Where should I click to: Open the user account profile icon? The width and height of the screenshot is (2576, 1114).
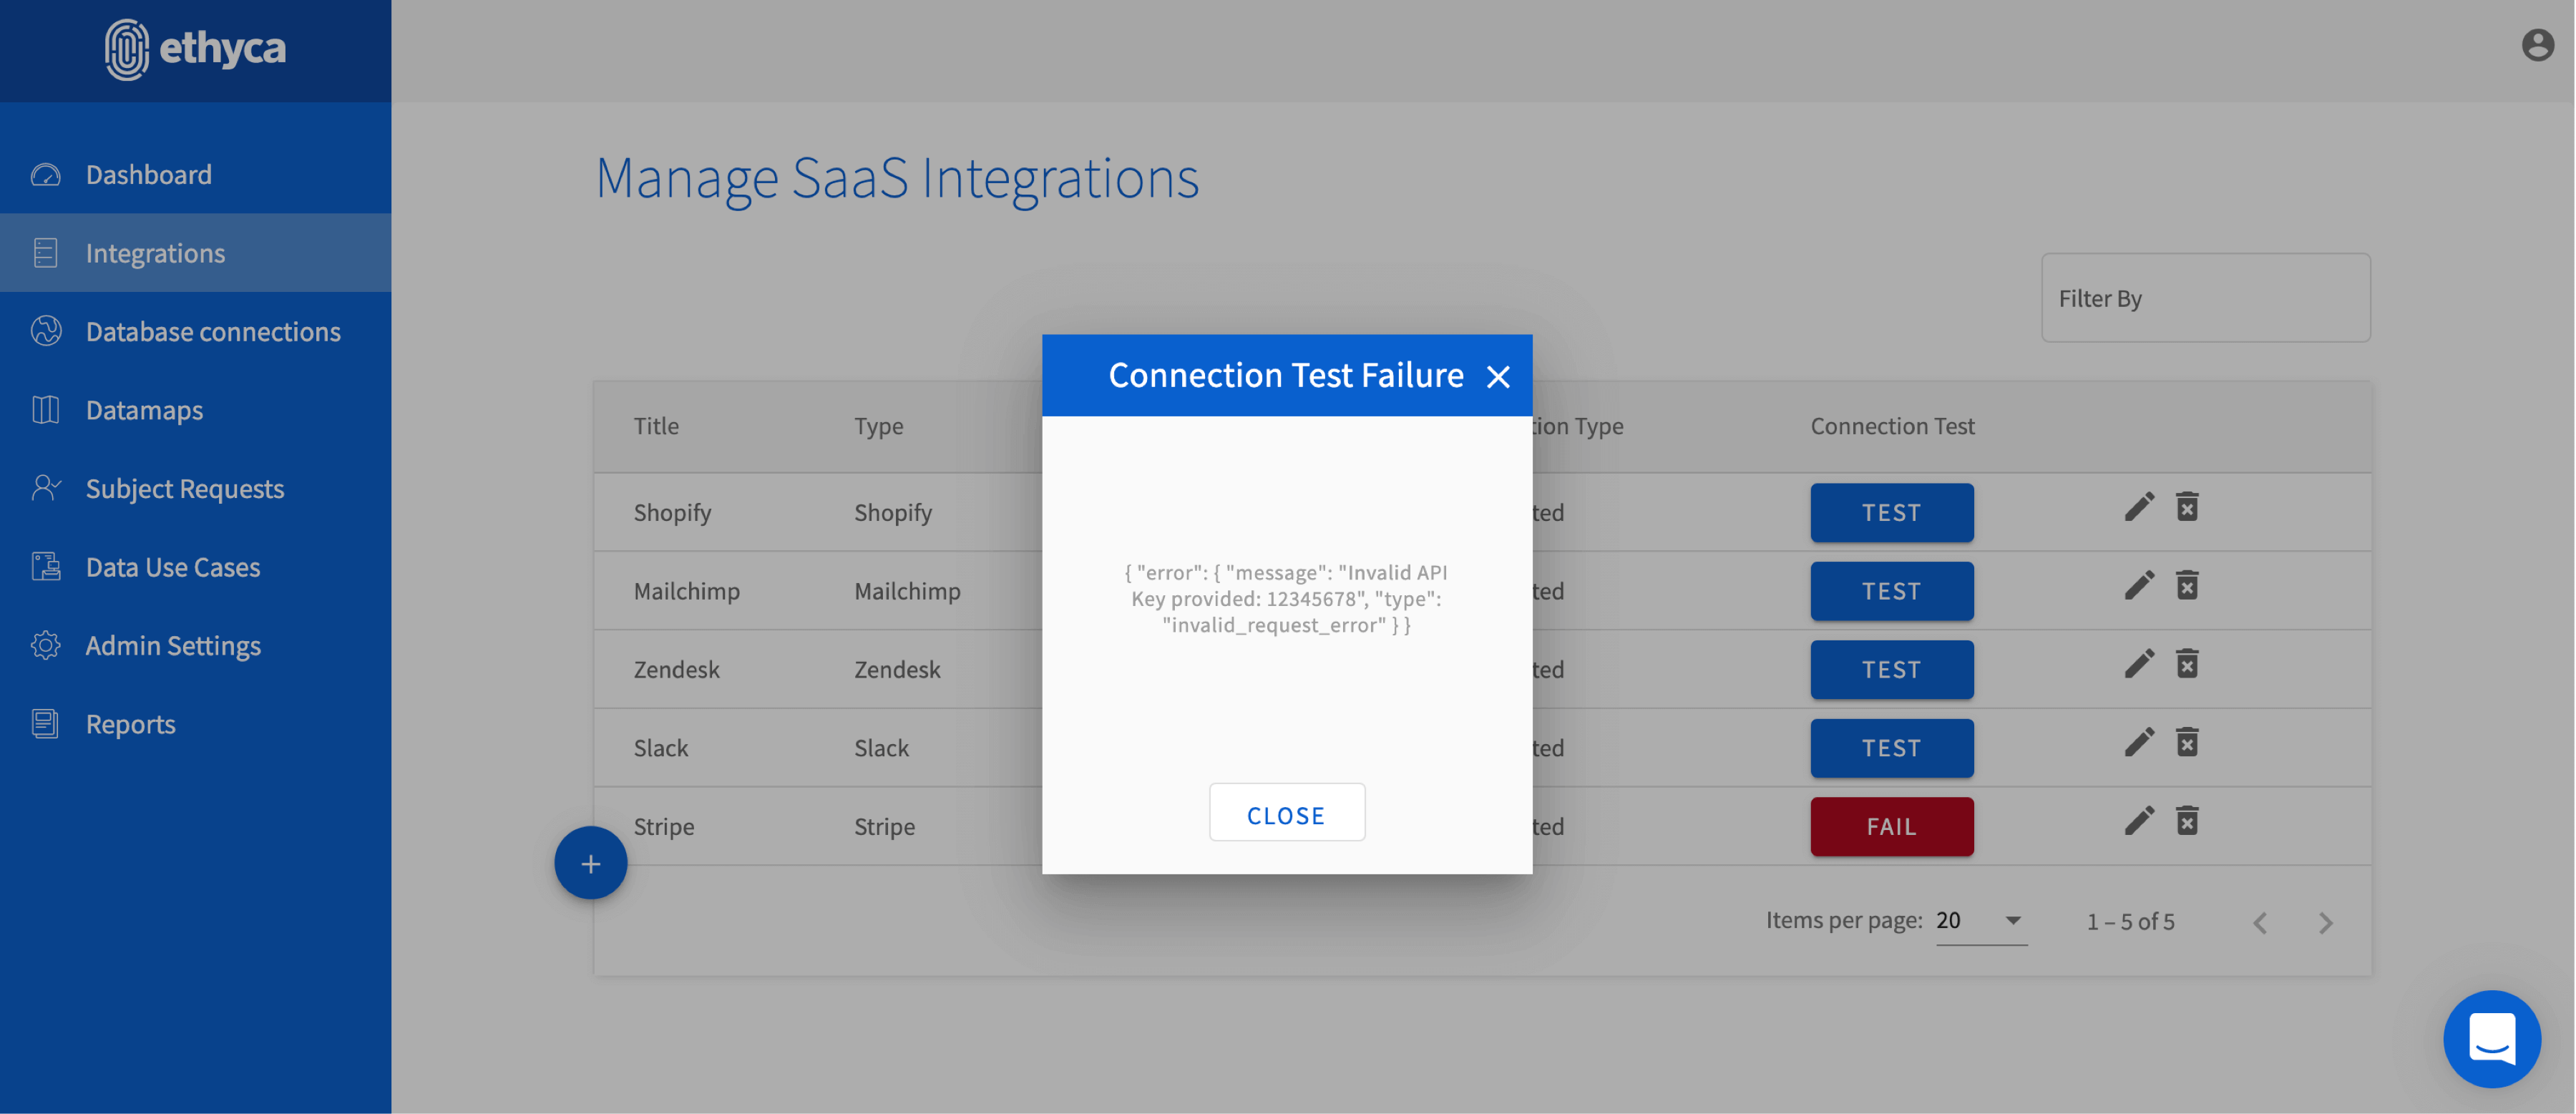coord(2536,46)
